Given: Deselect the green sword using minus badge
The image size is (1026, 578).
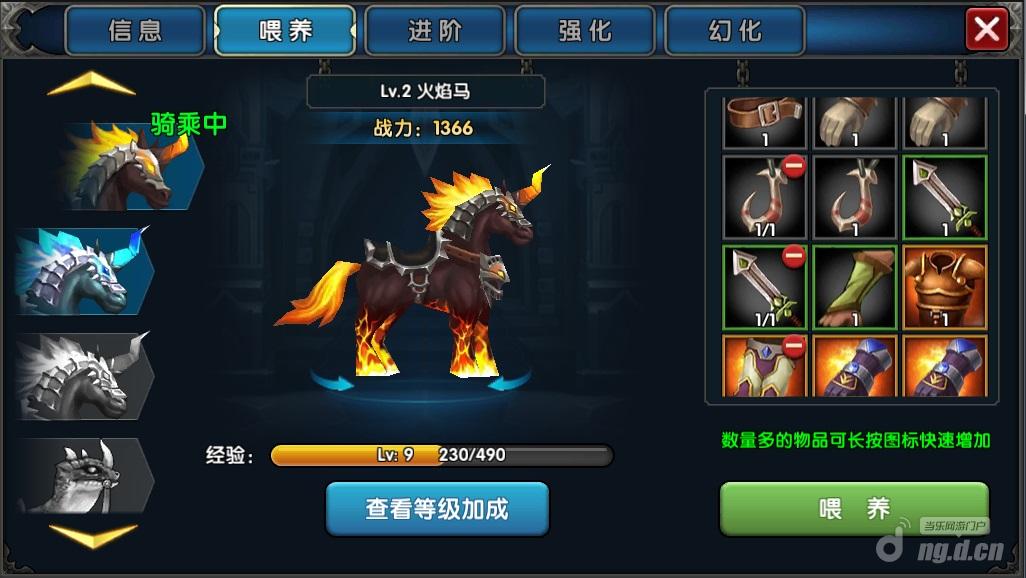Looking at the screenshot, I should (794, 256).
